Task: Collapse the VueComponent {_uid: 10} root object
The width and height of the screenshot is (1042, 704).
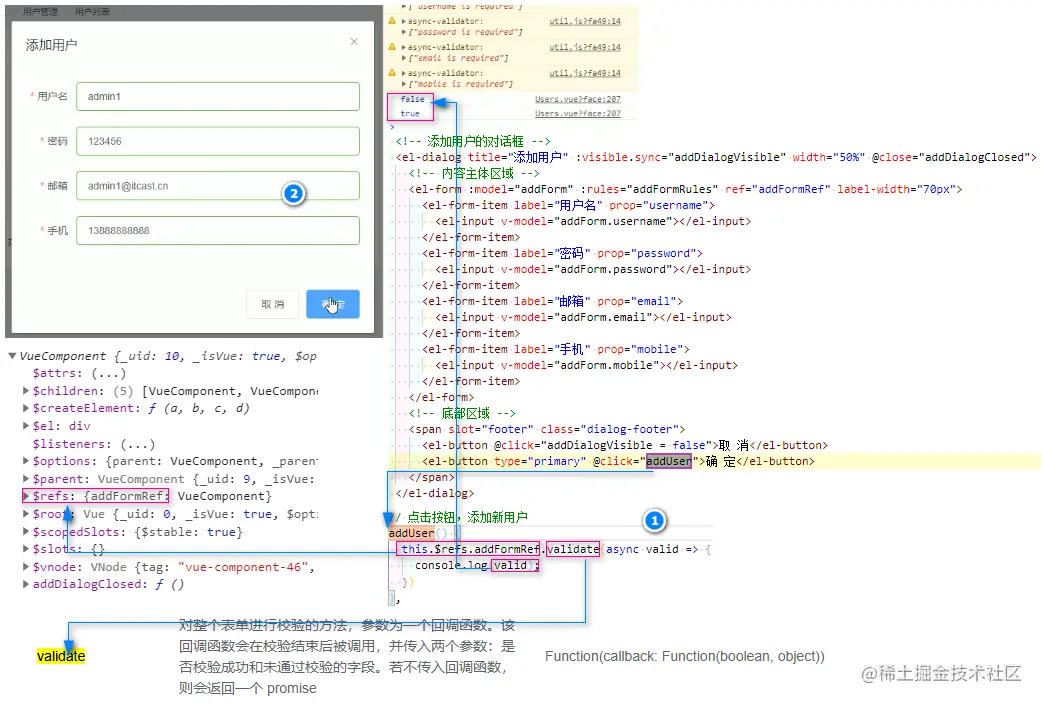Action: (x=12, y=356)
